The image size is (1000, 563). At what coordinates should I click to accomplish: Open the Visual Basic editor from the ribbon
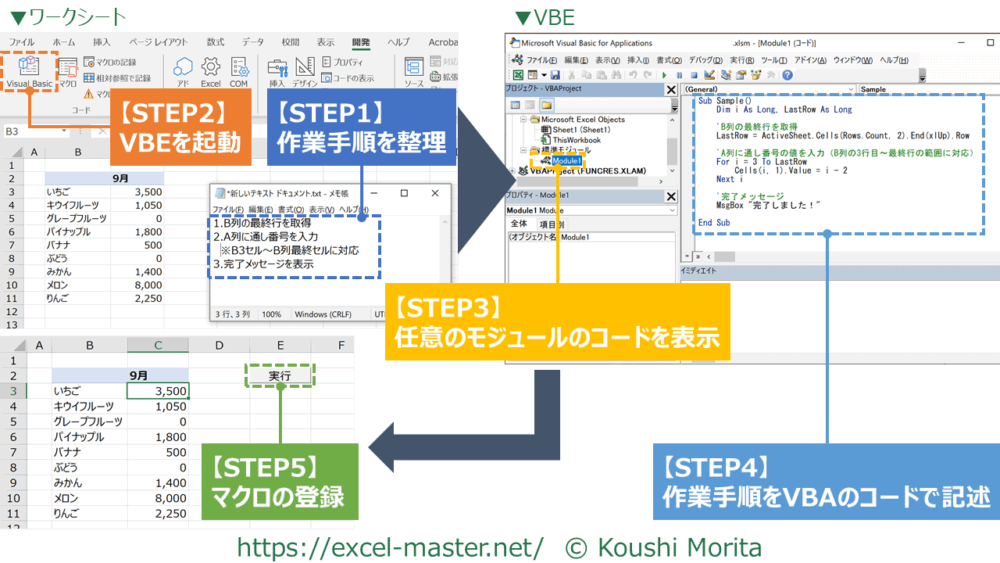(29, 72)
